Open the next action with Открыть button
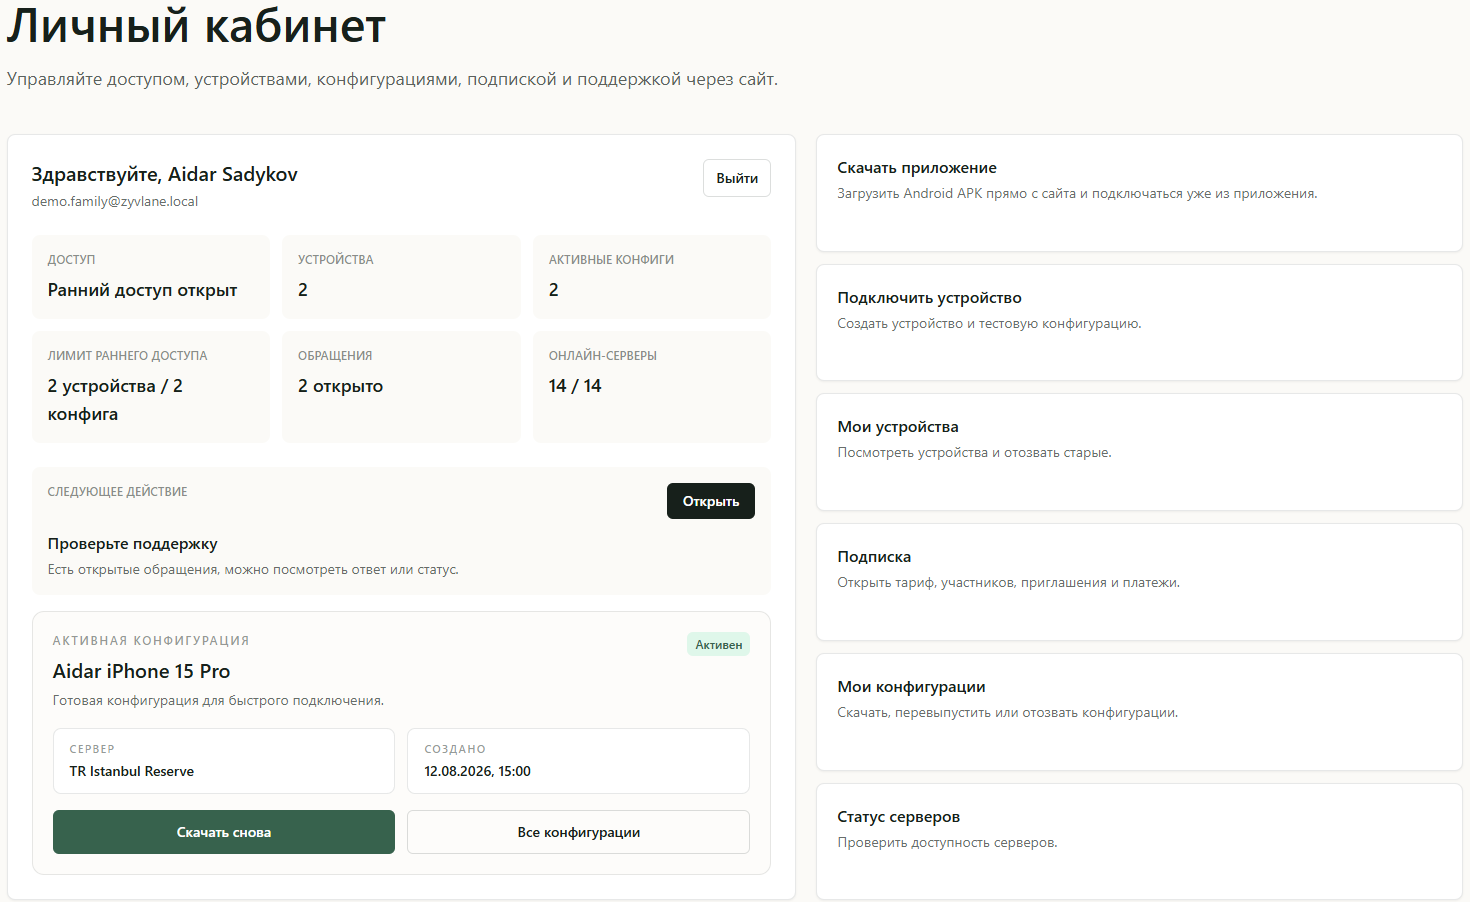The width and height of the screenshot is (1470, 902). [711, 501]
